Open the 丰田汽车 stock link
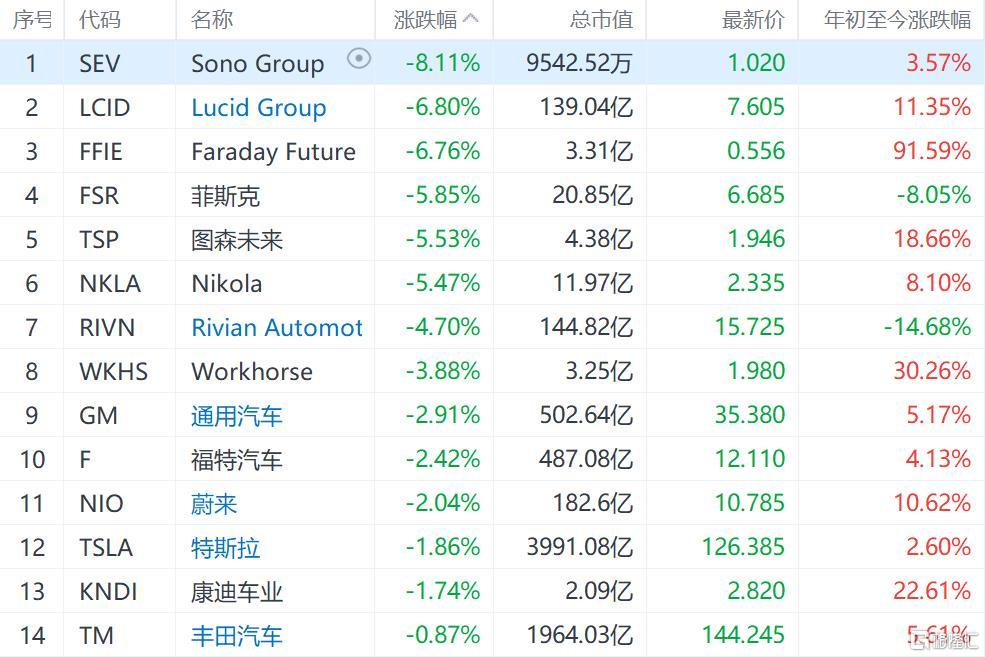 (x=237, y=636)
